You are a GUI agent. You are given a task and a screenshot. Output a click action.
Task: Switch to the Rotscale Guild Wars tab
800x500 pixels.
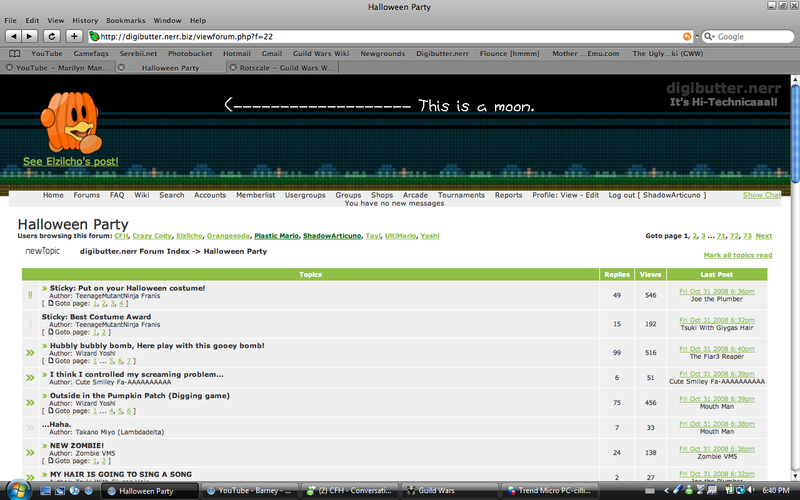pyautogui.click(x=280, y=68)
